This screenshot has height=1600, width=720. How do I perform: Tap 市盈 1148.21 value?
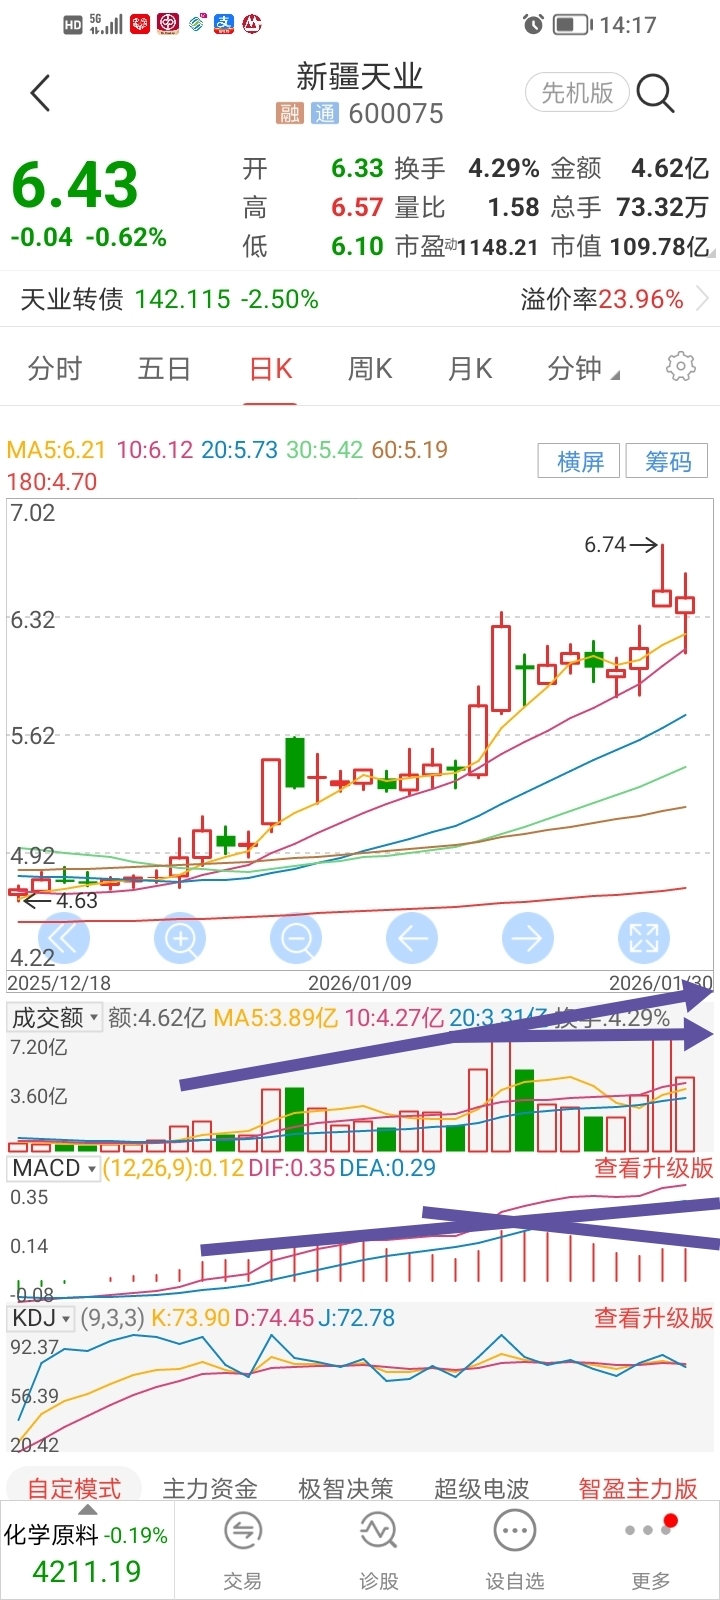pos(467,246)
